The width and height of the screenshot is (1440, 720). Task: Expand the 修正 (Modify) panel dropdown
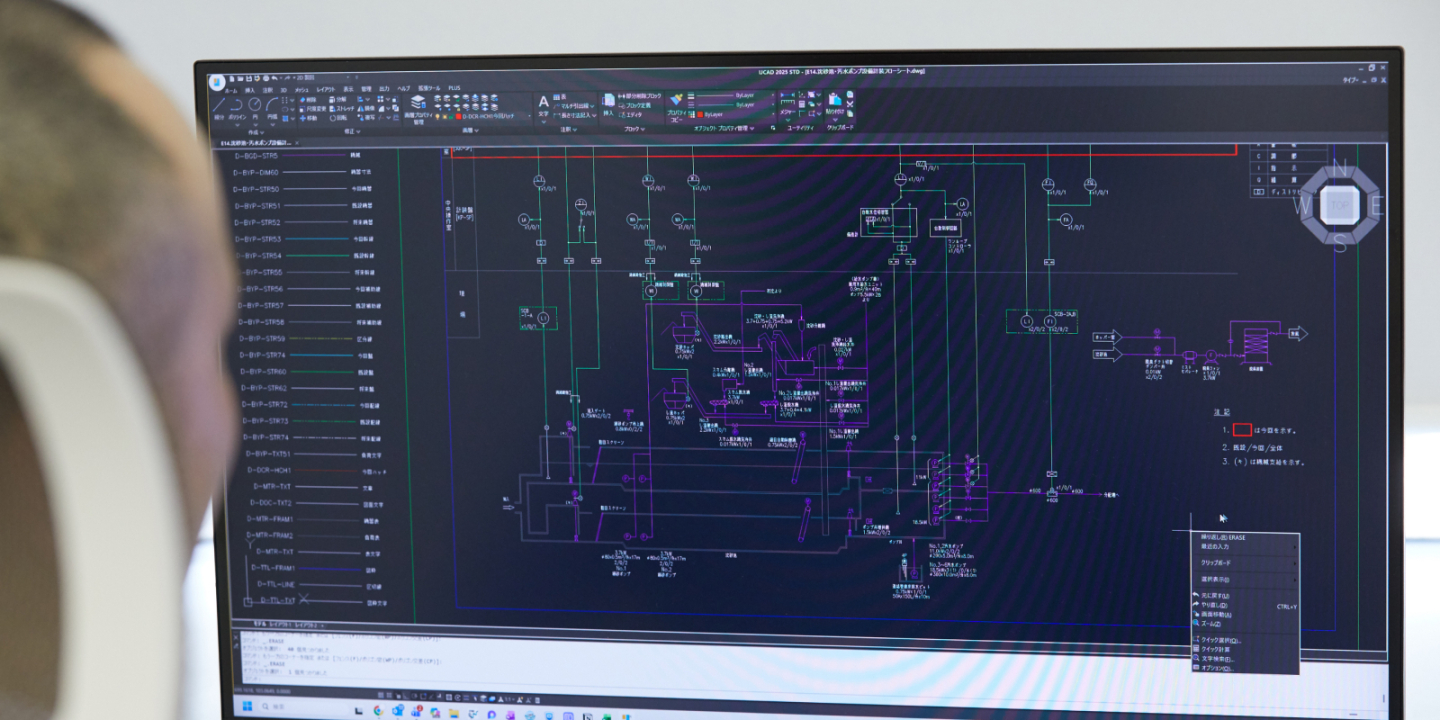coord(352,131)
